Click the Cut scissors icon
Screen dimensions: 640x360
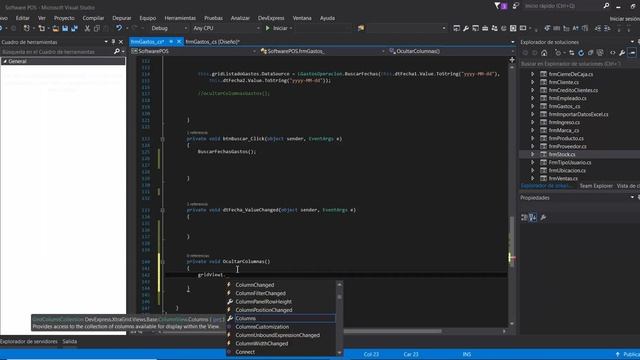[87, 28]
